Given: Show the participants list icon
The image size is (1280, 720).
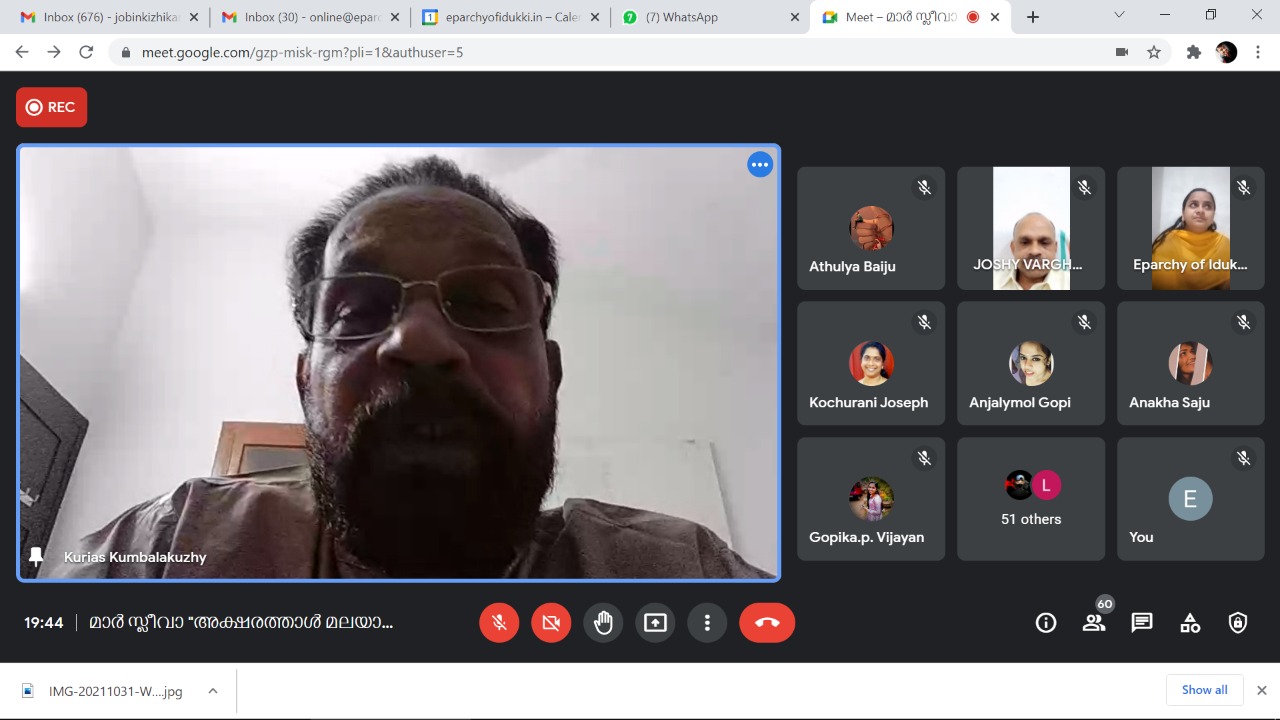Looking at the screenshot, I should coord(1094,623).
